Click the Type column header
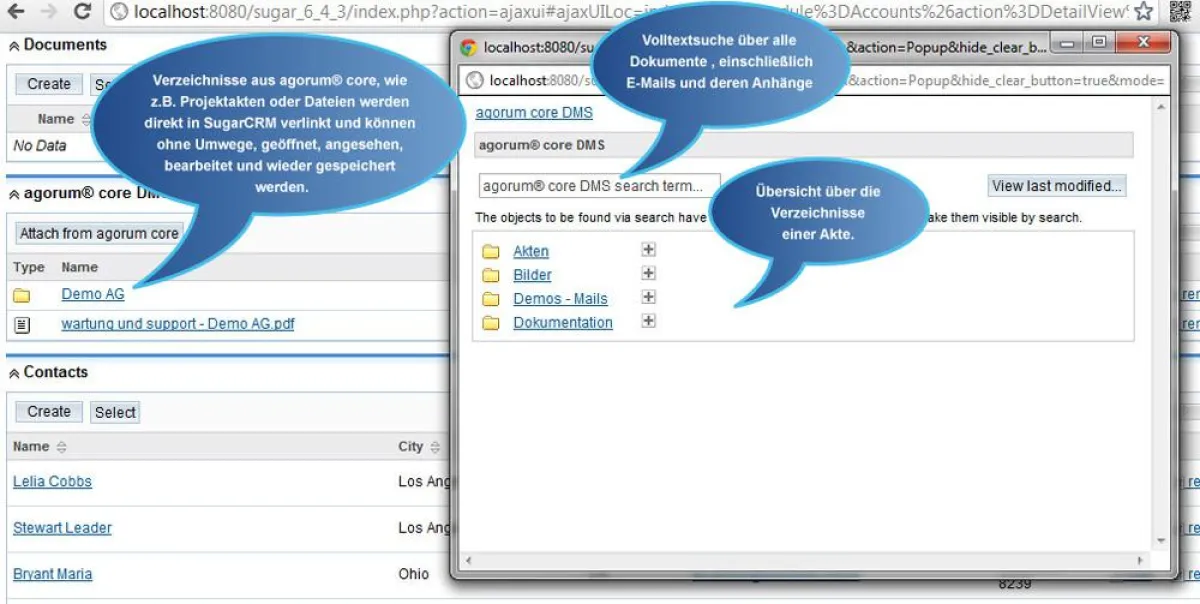This screenshot has height=604, width=1200. pyautogui.click(x=29, y=267)
